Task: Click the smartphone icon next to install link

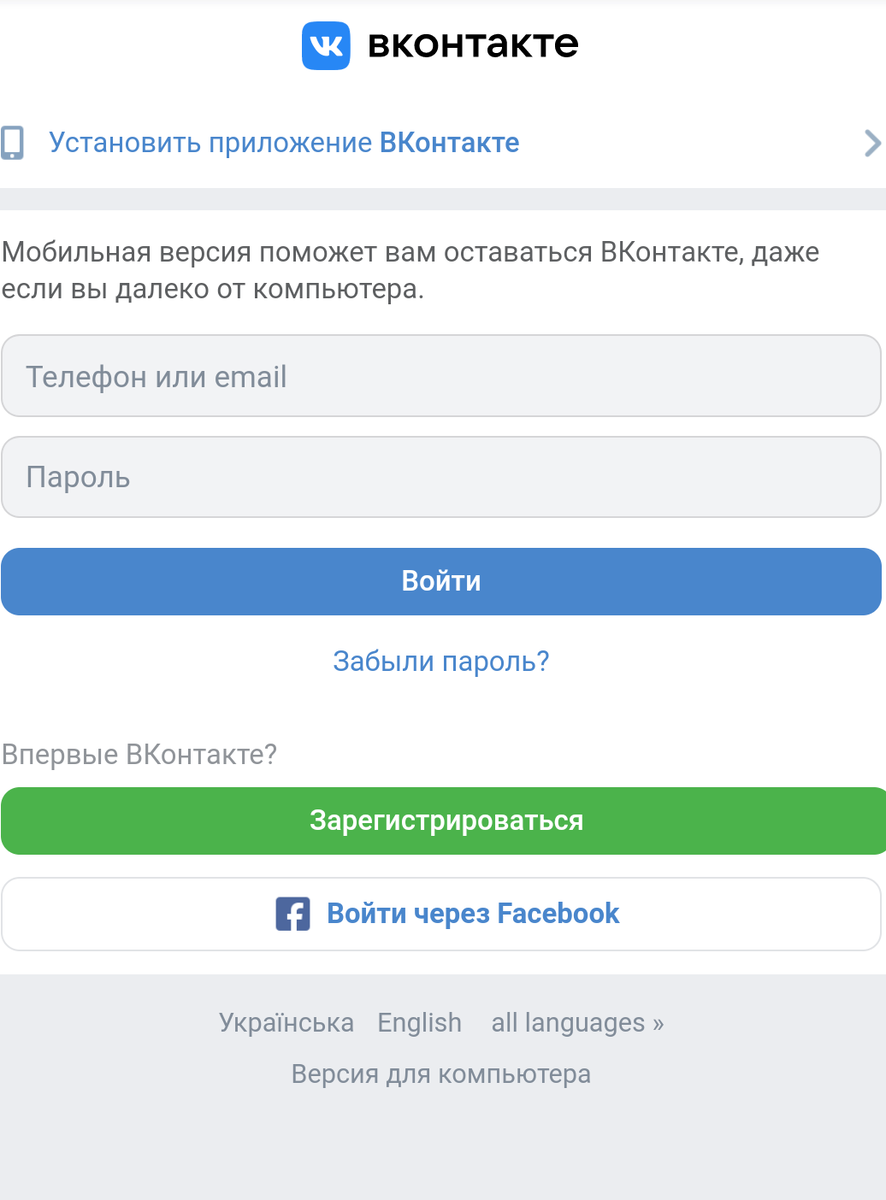Action: [12, 142]
